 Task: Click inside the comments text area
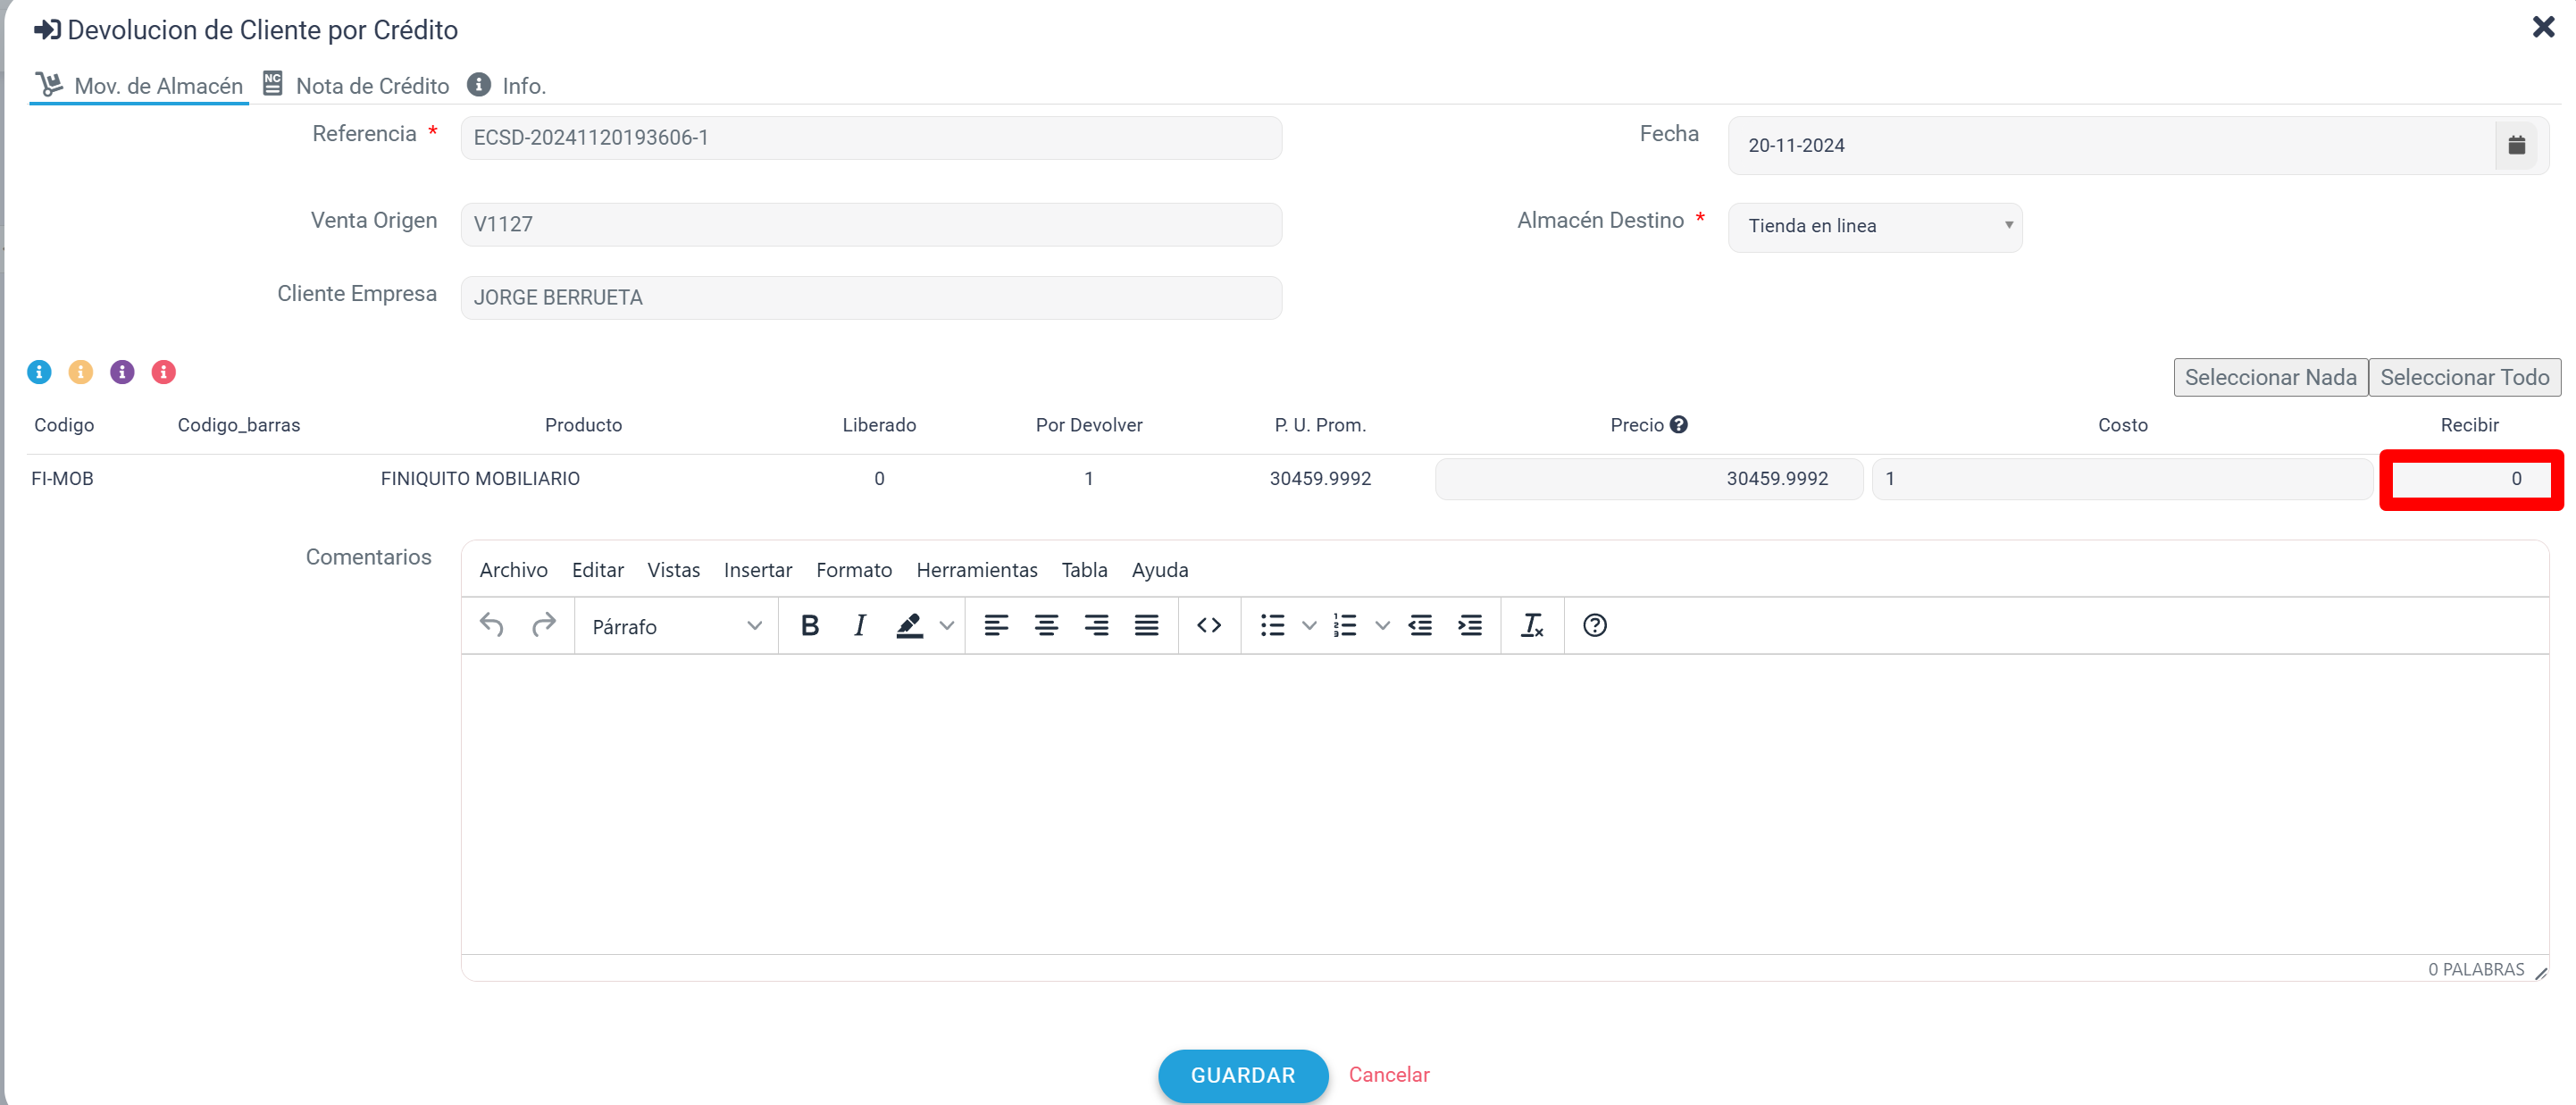click(x=1504, y=804)
